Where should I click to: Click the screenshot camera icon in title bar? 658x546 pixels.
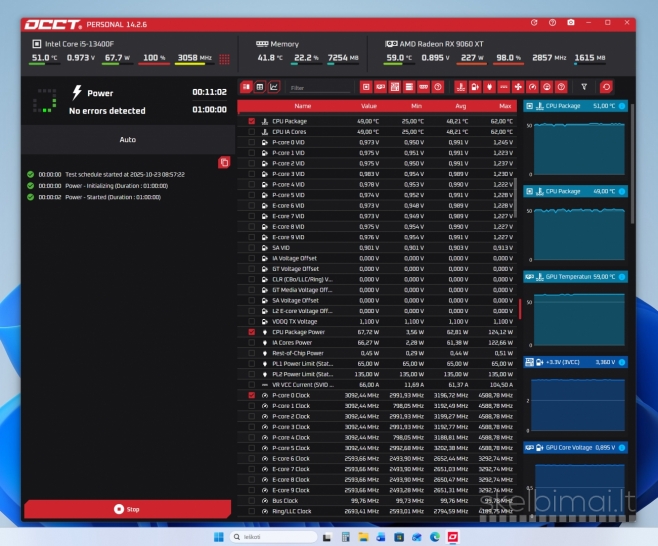point(571,22)
